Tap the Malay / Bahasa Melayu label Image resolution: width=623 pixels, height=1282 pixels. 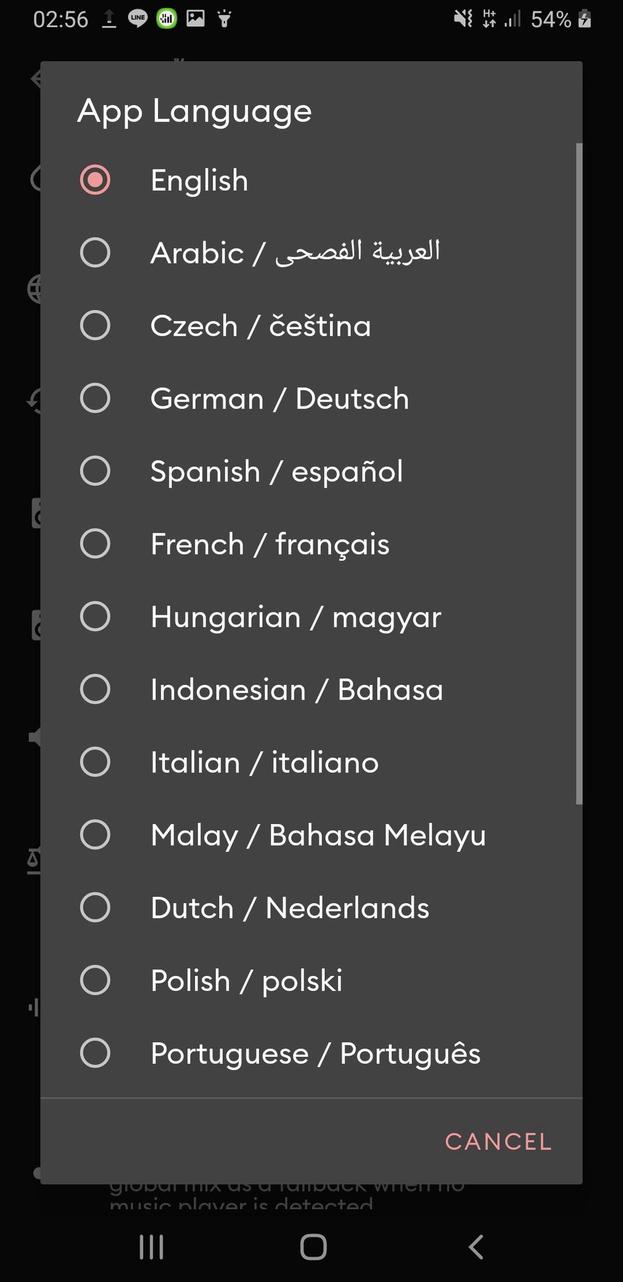[x=318, y=835]
